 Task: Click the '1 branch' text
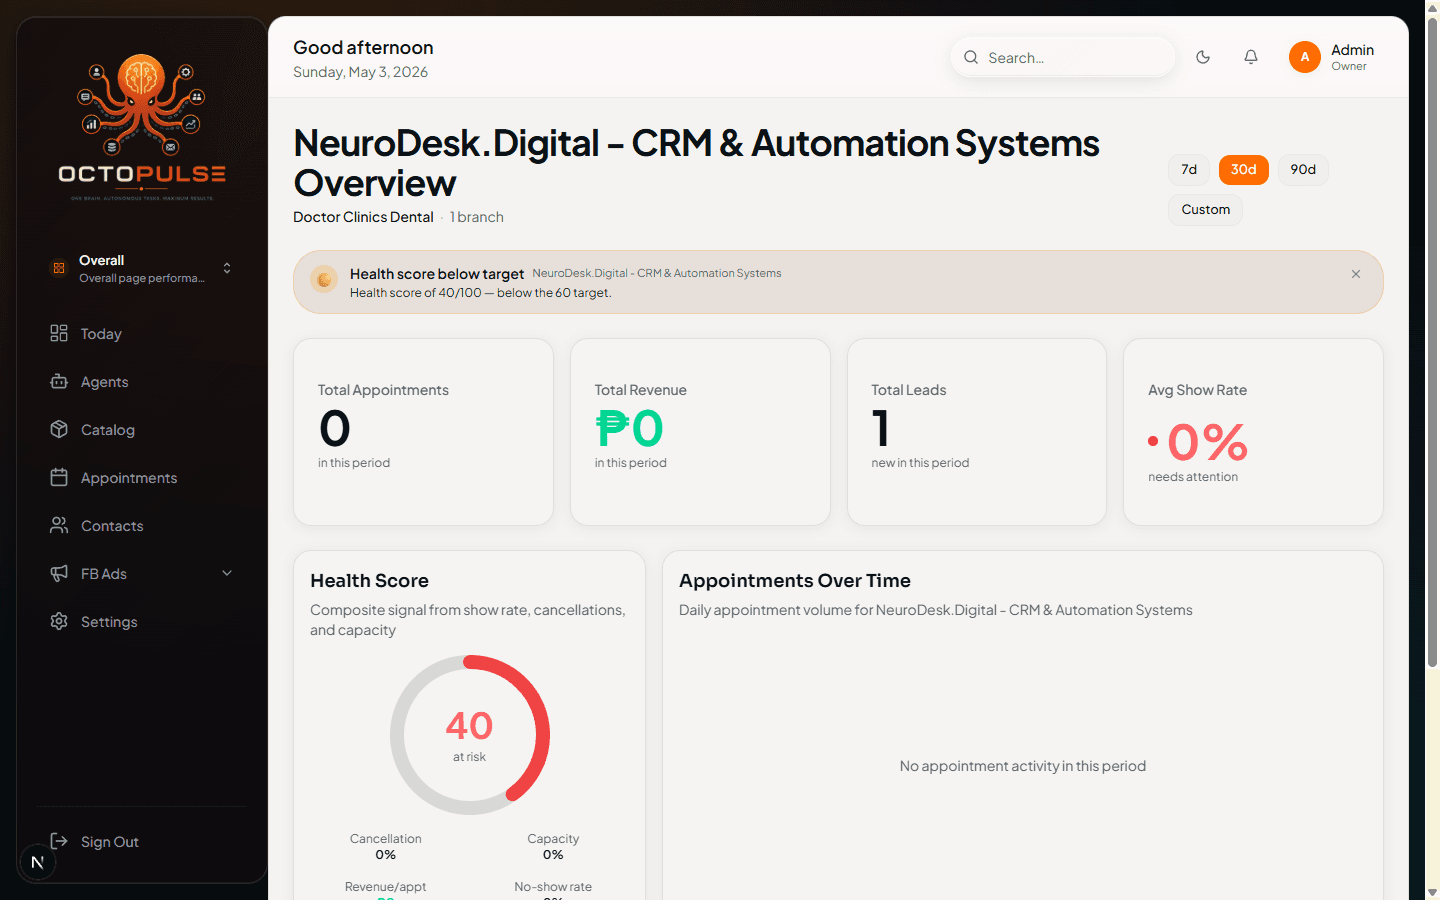477,217
